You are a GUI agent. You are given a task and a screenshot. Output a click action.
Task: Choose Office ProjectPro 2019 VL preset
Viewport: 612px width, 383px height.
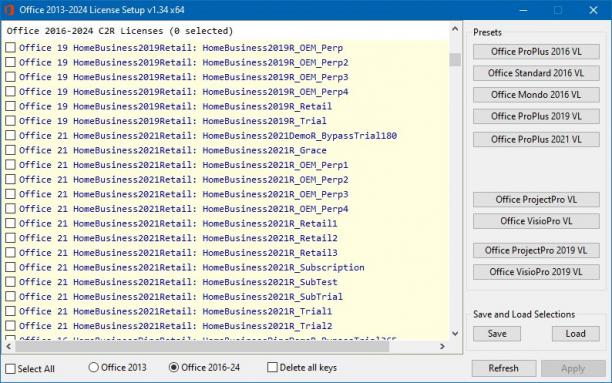point(536,250)
